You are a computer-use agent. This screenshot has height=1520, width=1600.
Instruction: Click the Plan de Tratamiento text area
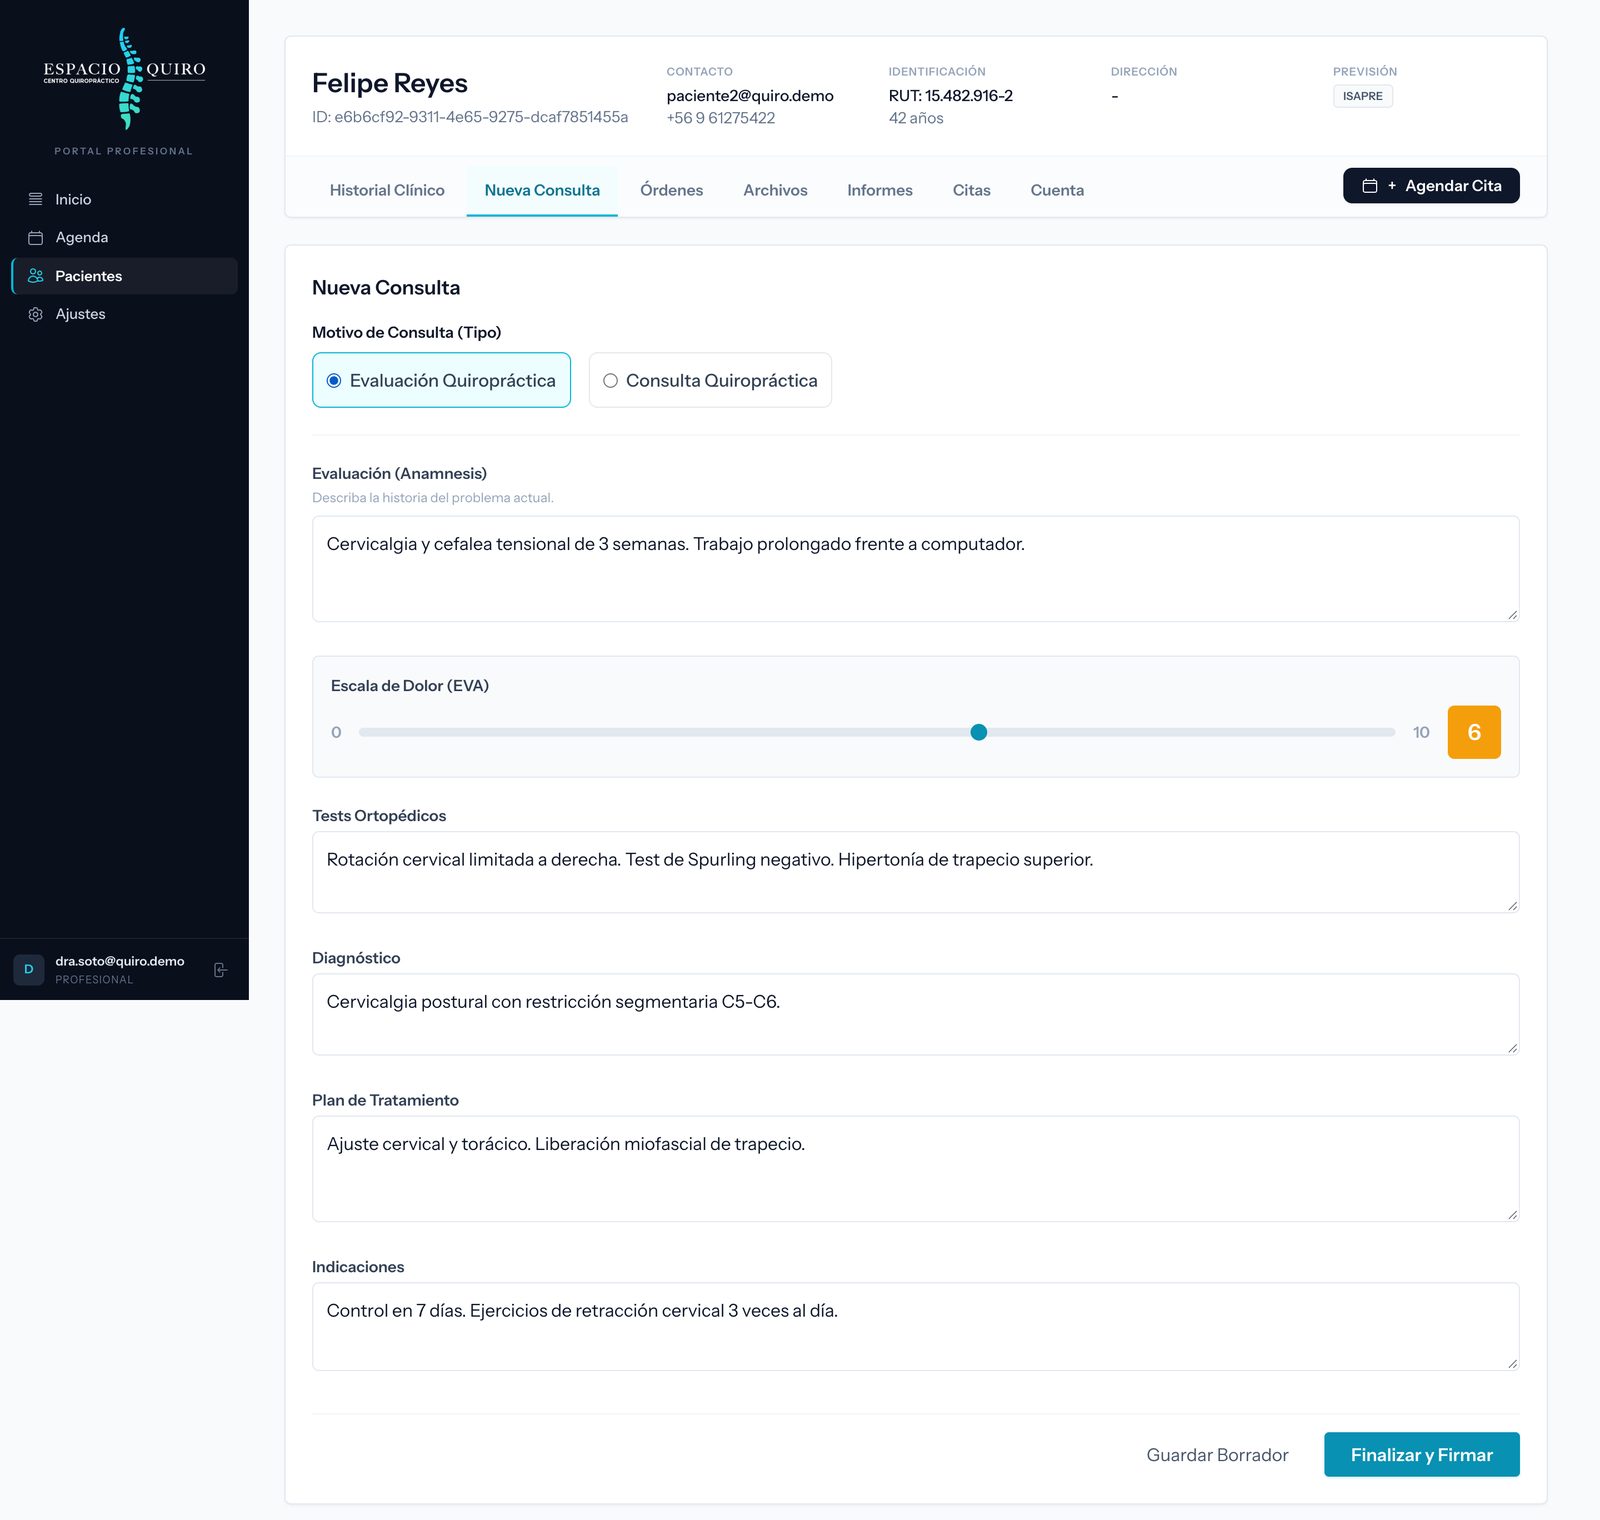click(915, 1169)
